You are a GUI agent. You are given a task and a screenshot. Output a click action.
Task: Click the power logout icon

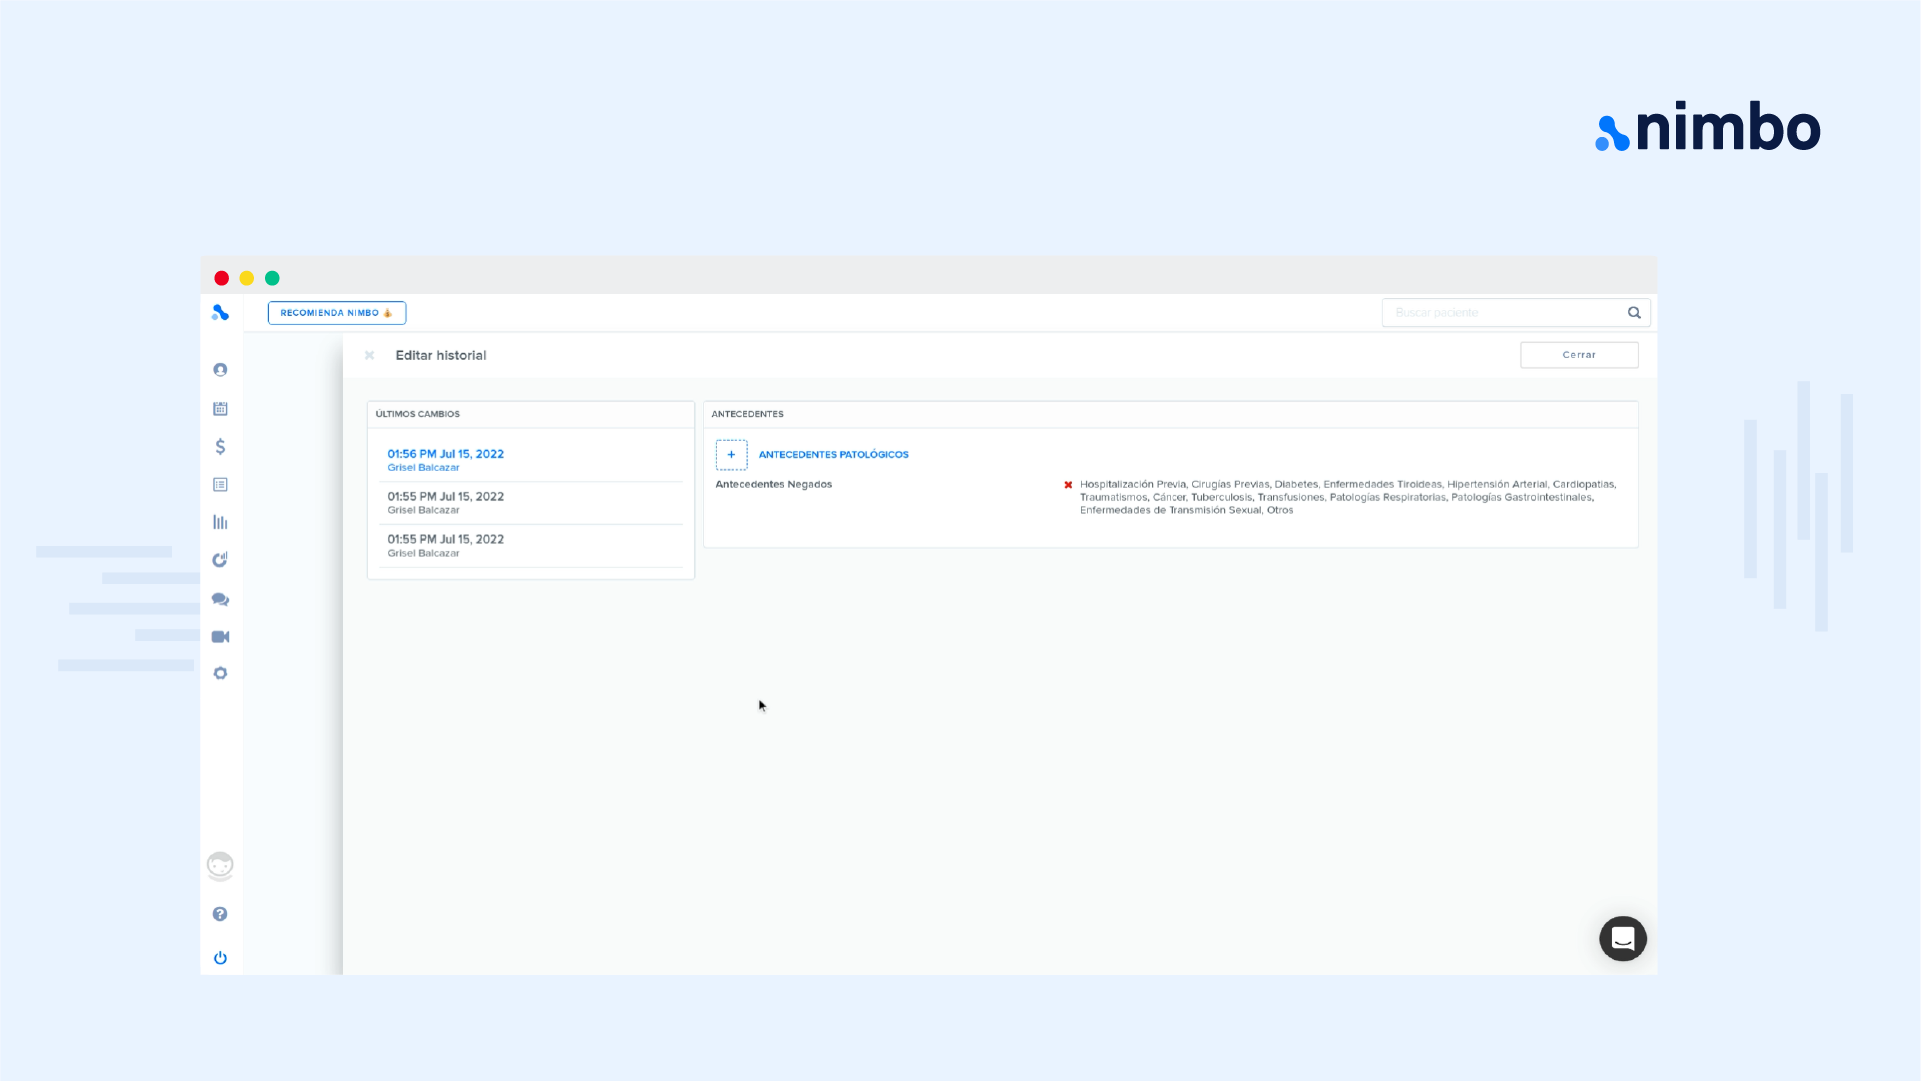[220, 957]
